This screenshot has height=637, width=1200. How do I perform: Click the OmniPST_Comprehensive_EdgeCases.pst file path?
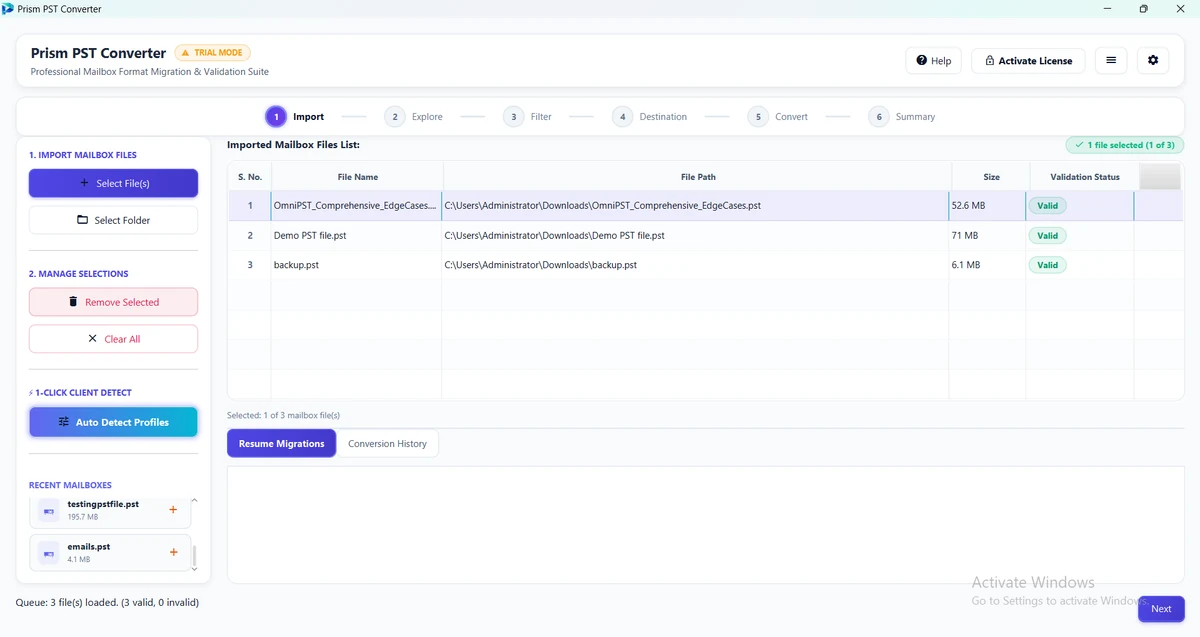tap(602, 206)
